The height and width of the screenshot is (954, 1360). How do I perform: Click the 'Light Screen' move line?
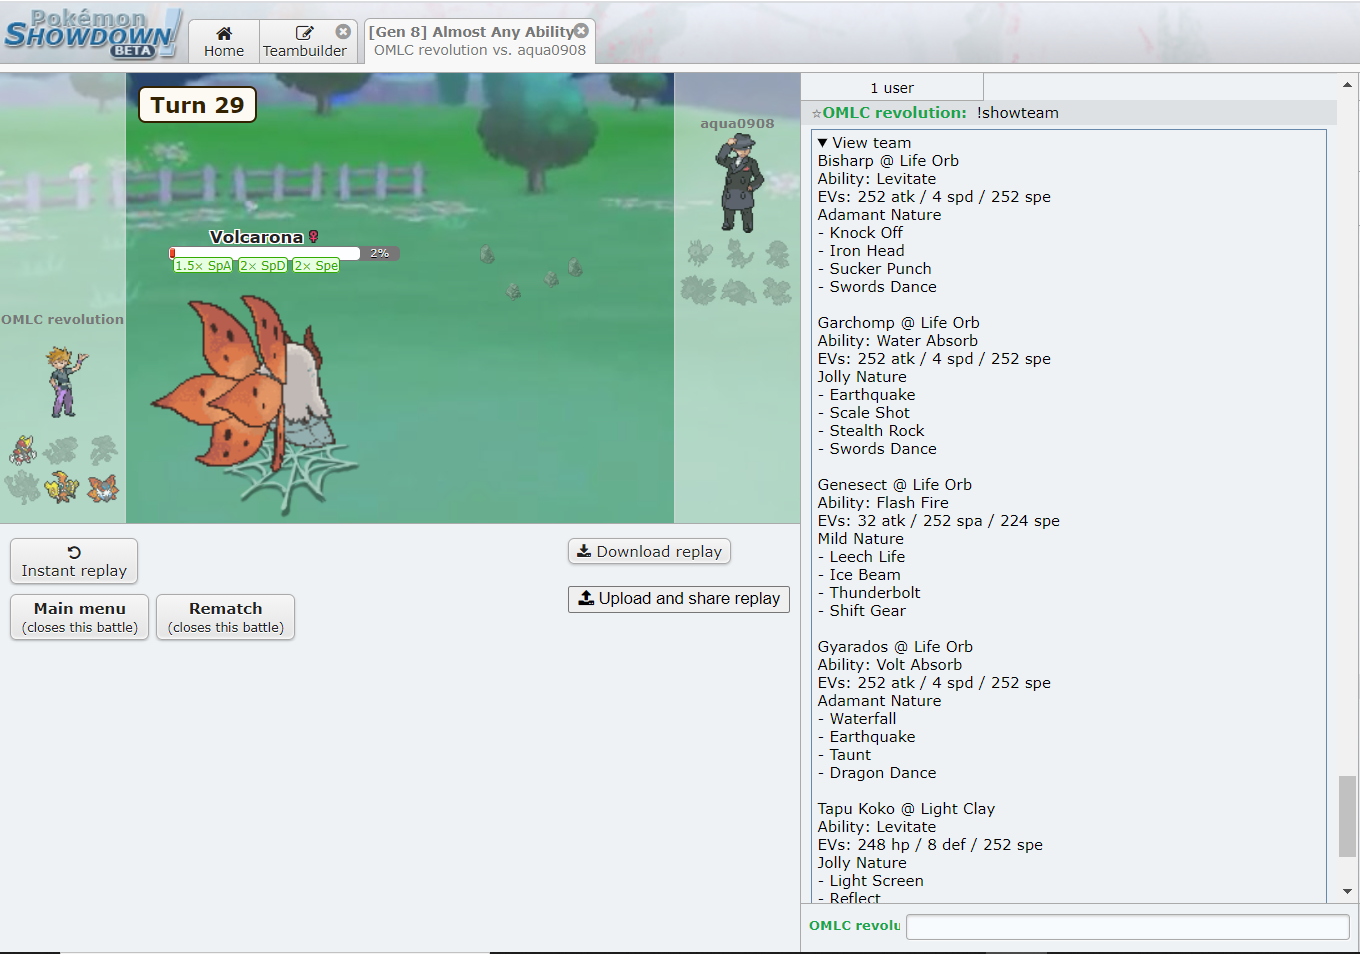click(x=871, y=881)
